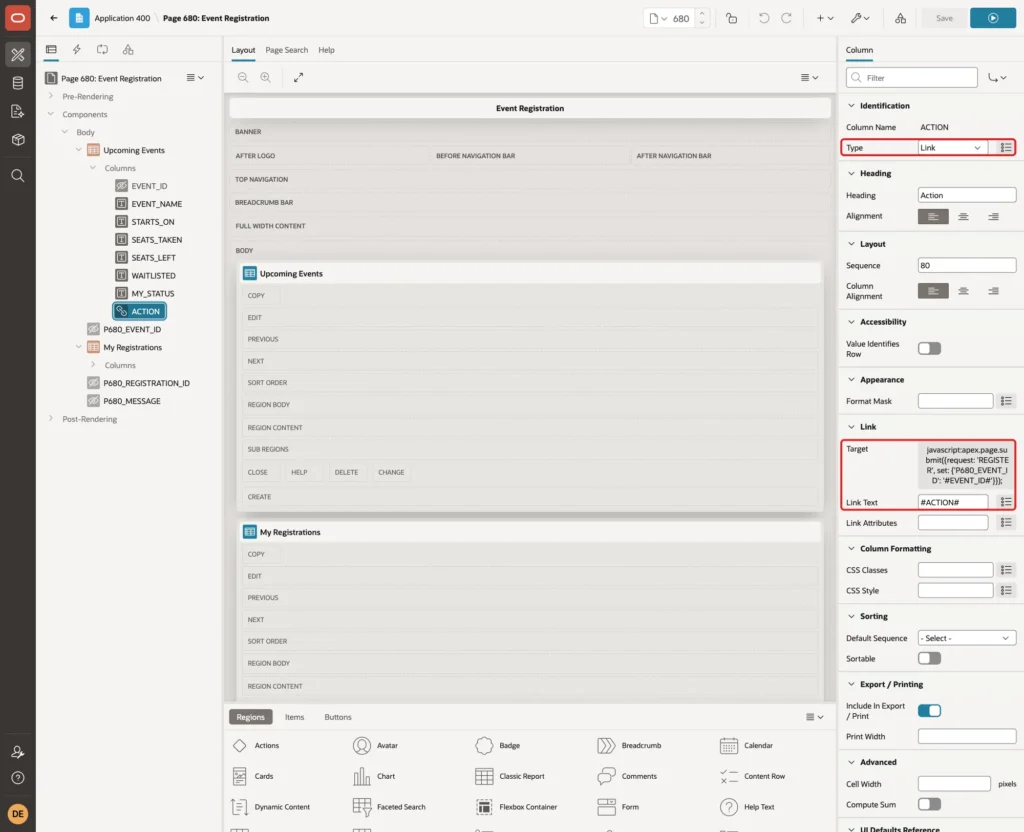Click the link Target property button

point(967,465)
